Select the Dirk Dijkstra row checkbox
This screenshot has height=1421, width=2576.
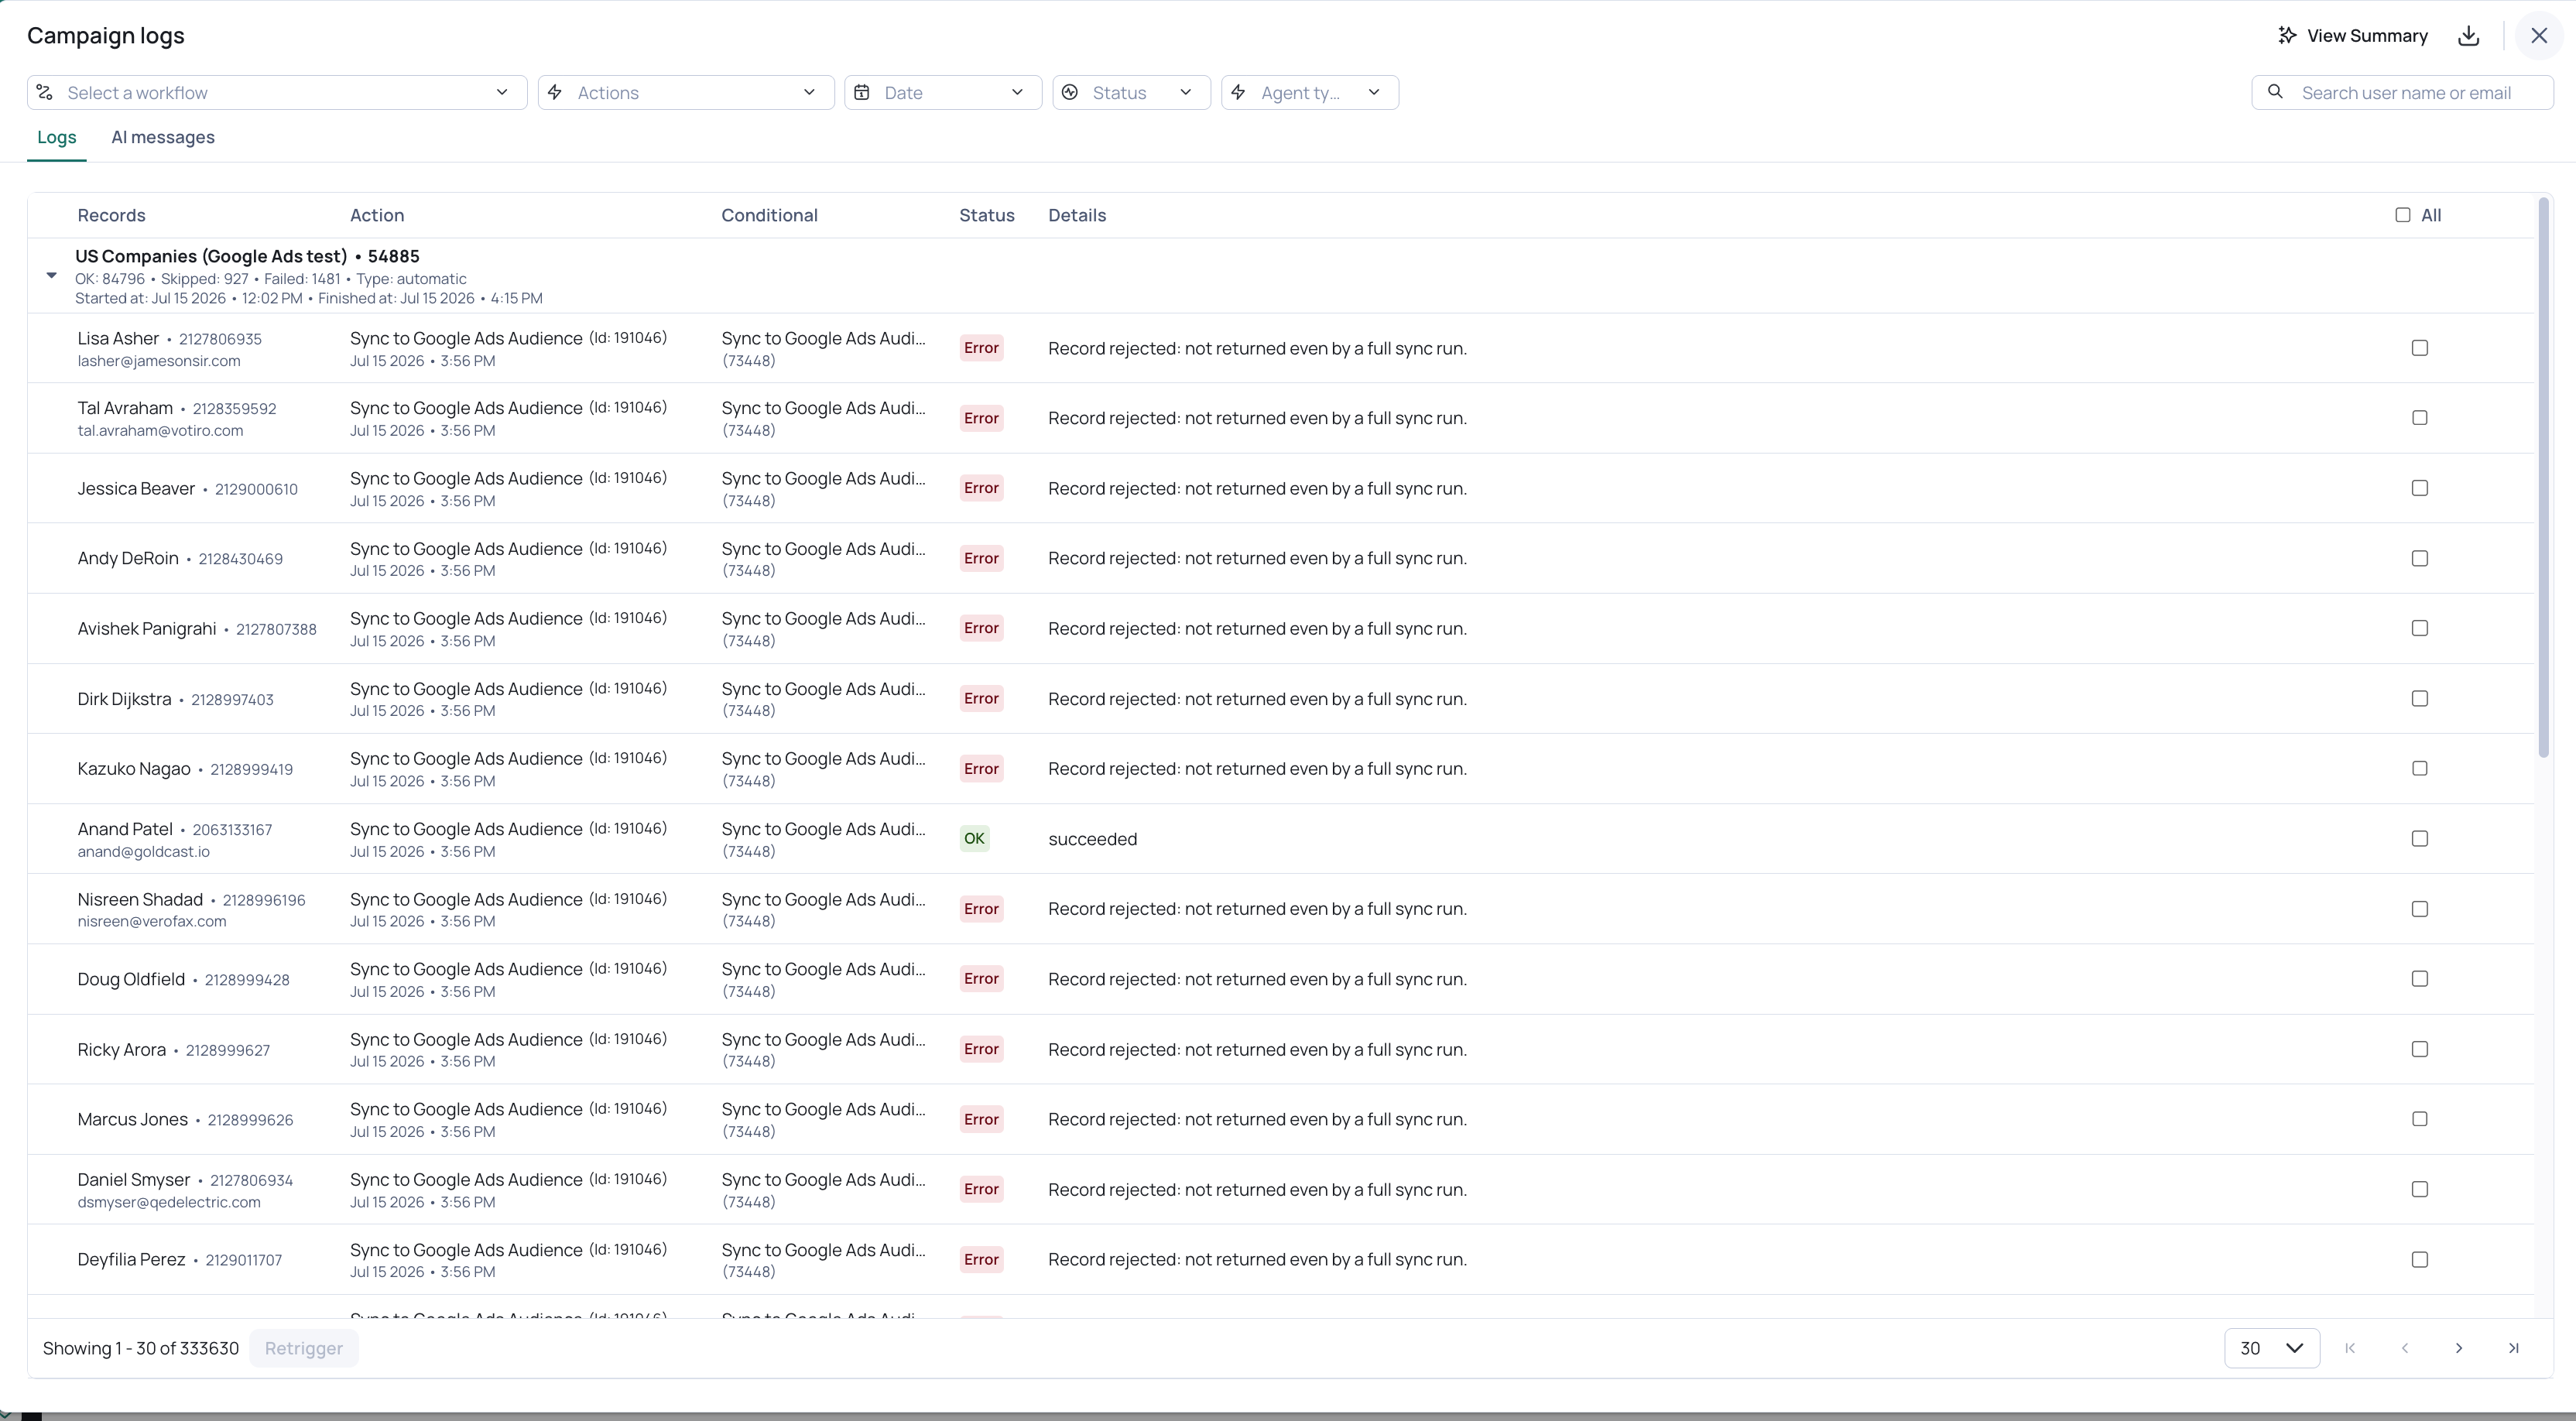[2420, 698]
